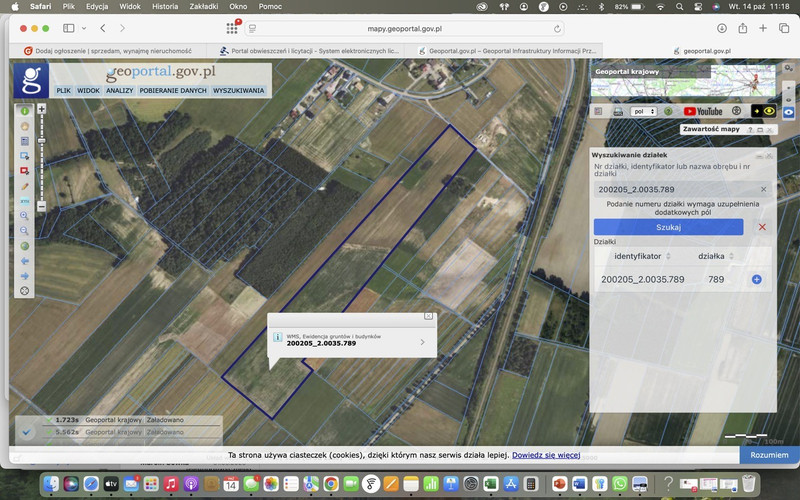
Task: Expand the WMS popup result chevron
Action: 422,342
